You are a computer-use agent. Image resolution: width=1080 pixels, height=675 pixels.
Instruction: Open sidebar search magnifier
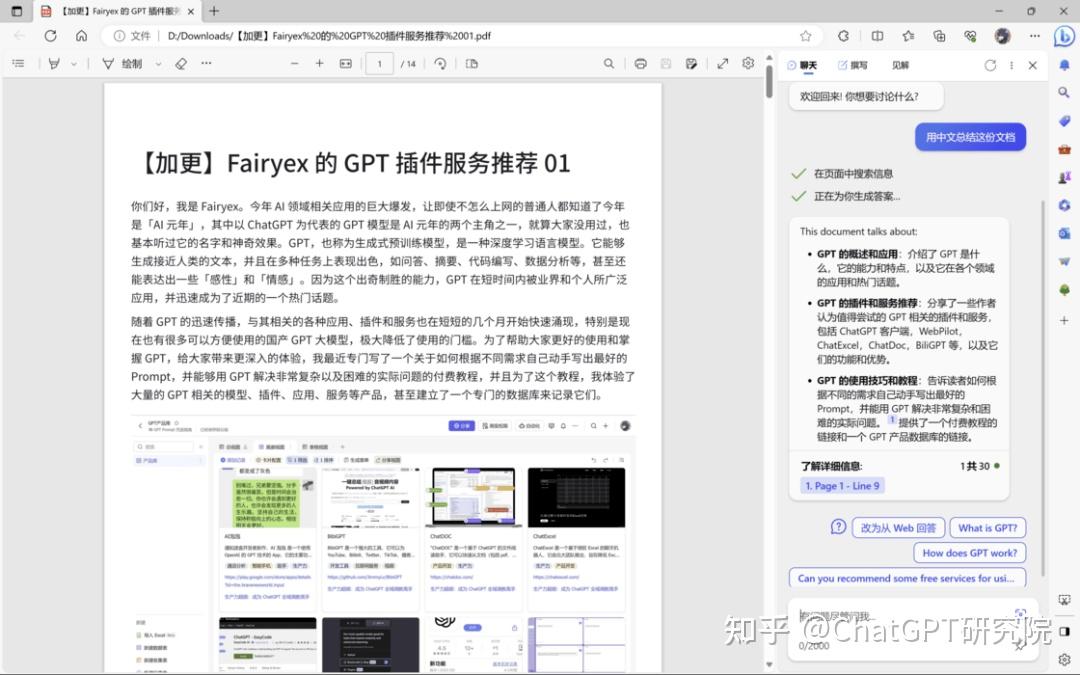1064,92
